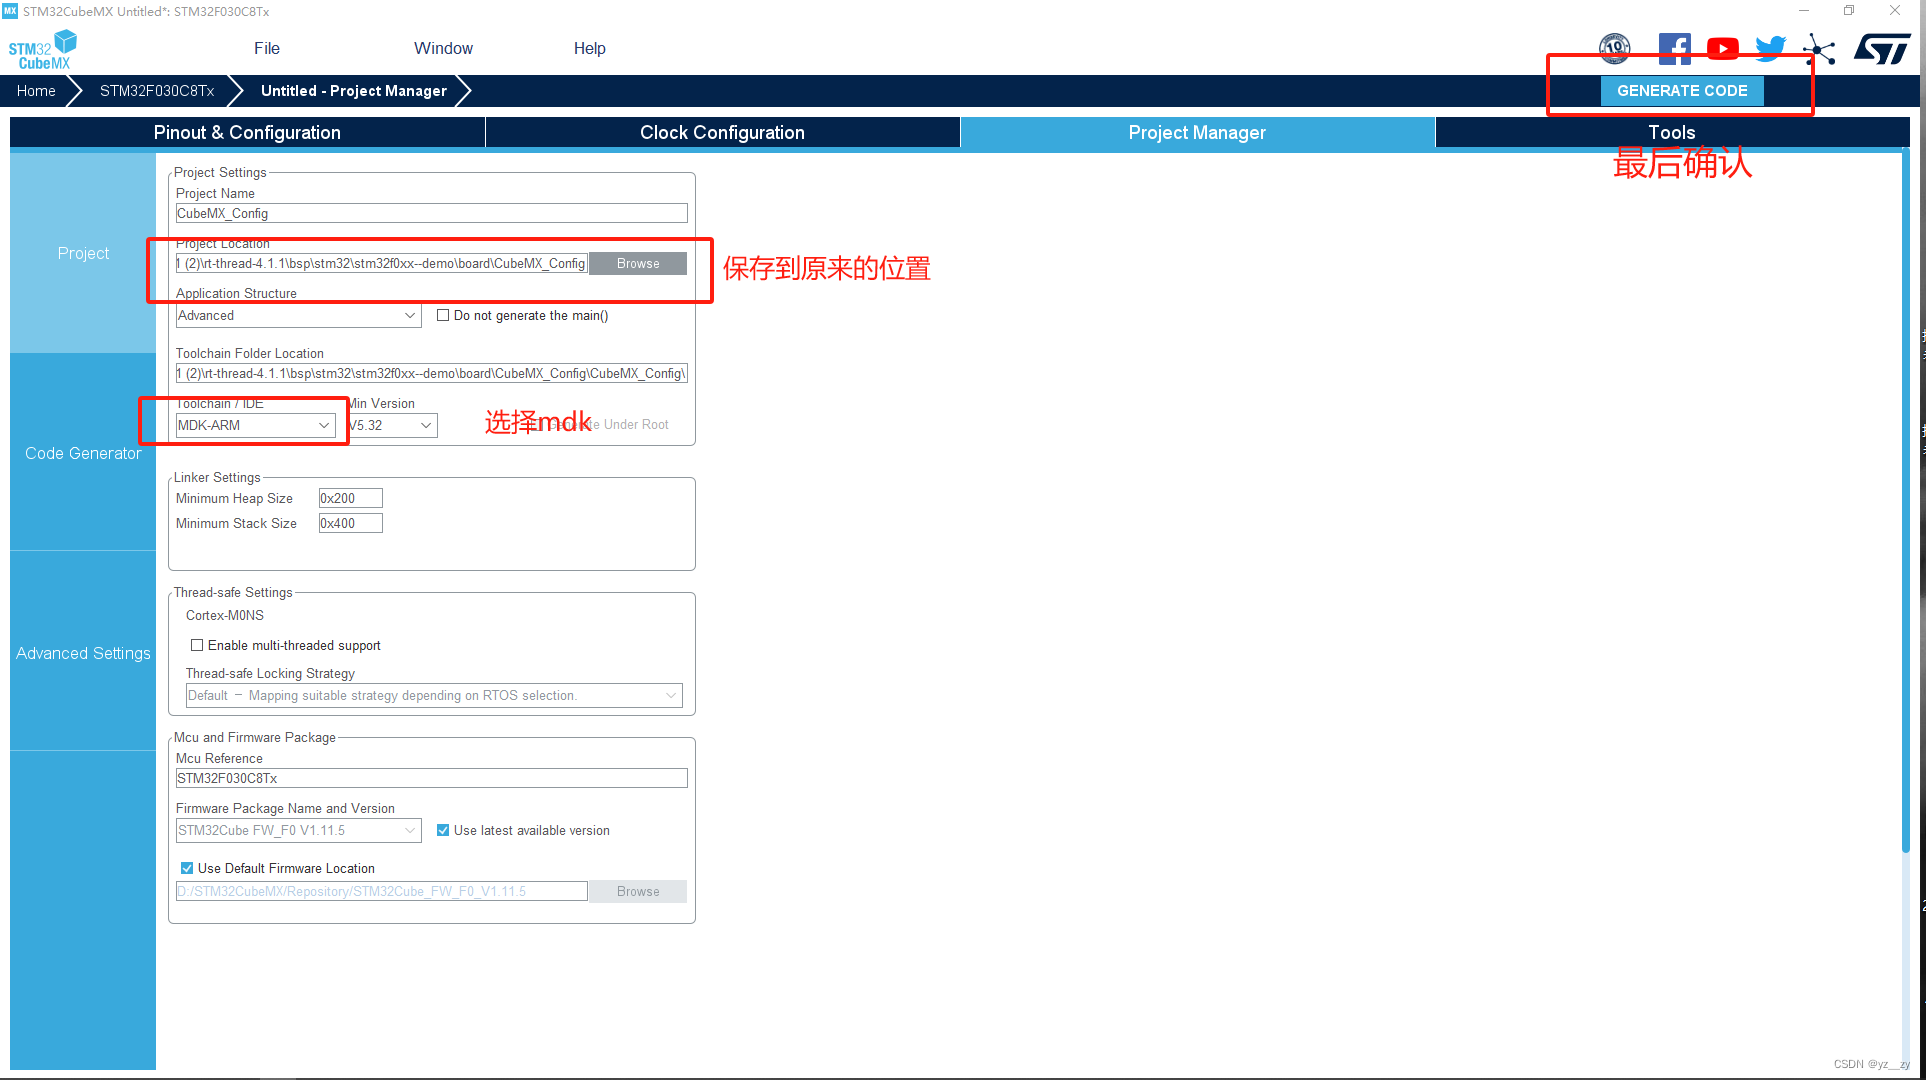
Task: Uncheck Use latest available version
Action: coord(443,830)
